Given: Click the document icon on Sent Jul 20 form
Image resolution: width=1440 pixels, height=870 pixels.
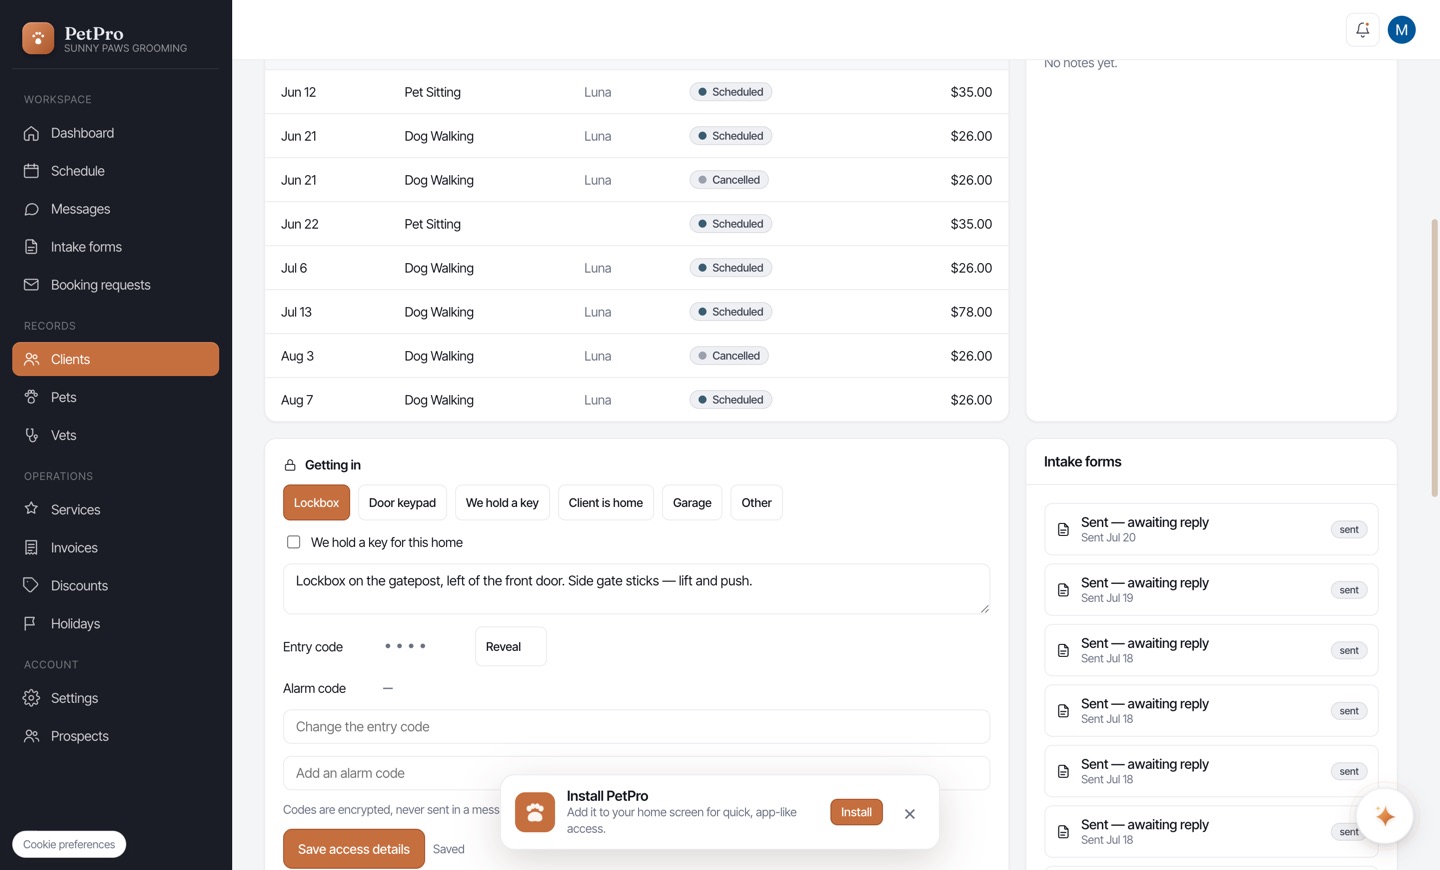Looking at the screenshot, I should pos(1063,529).
